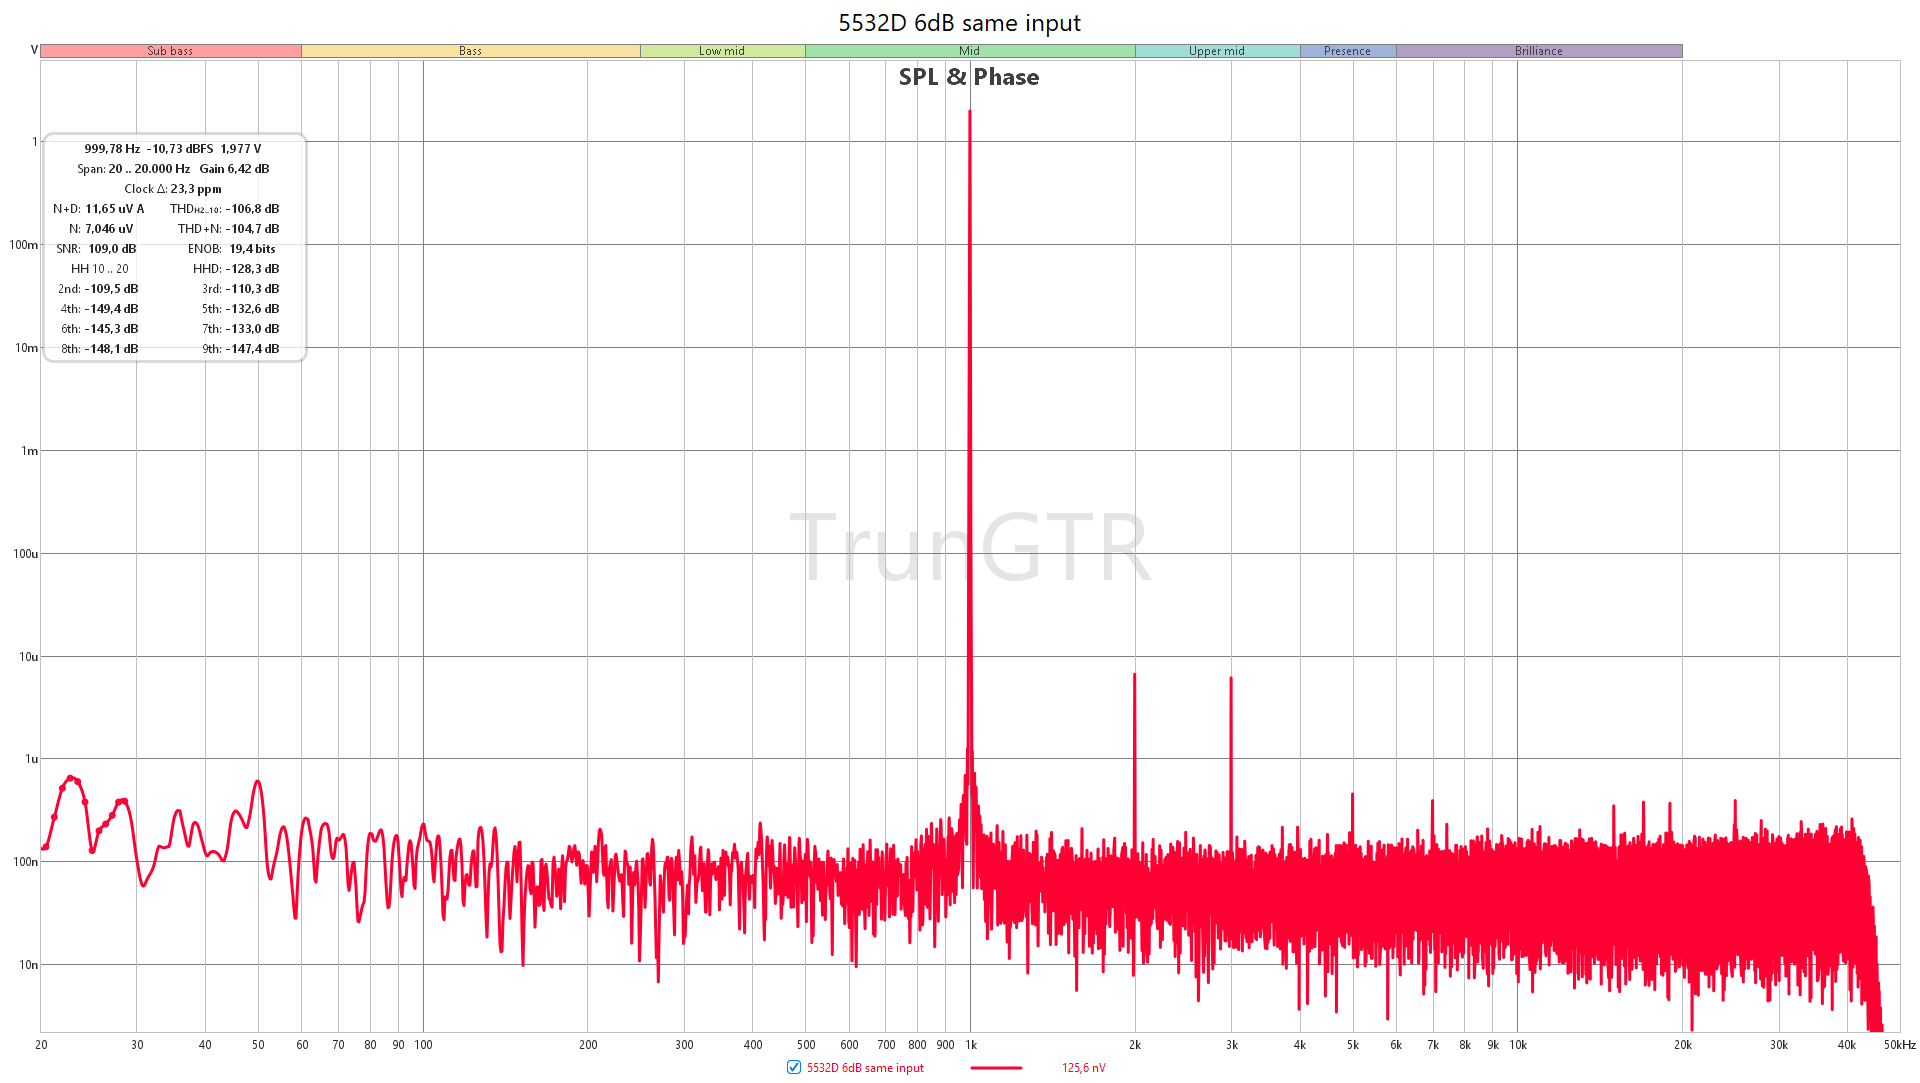
Task: Click the 20 label on frequency axis
Action: point(41,1045)
